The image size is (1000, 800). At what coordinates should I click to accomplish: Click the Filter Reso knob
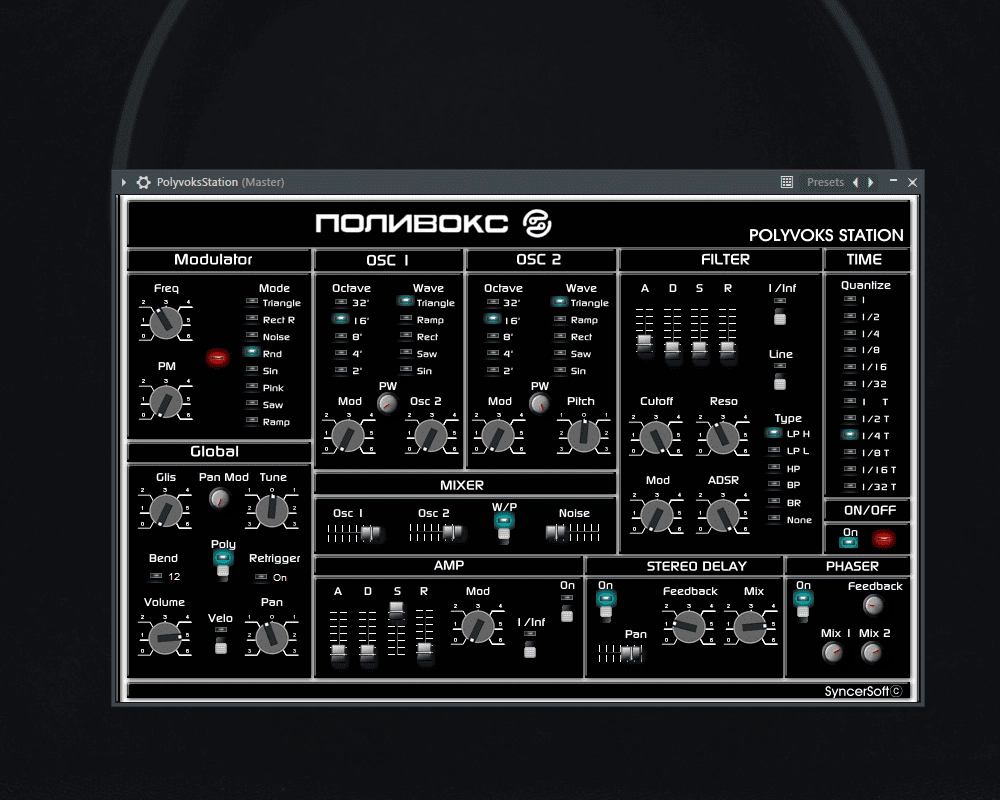[x=723, y=438]
